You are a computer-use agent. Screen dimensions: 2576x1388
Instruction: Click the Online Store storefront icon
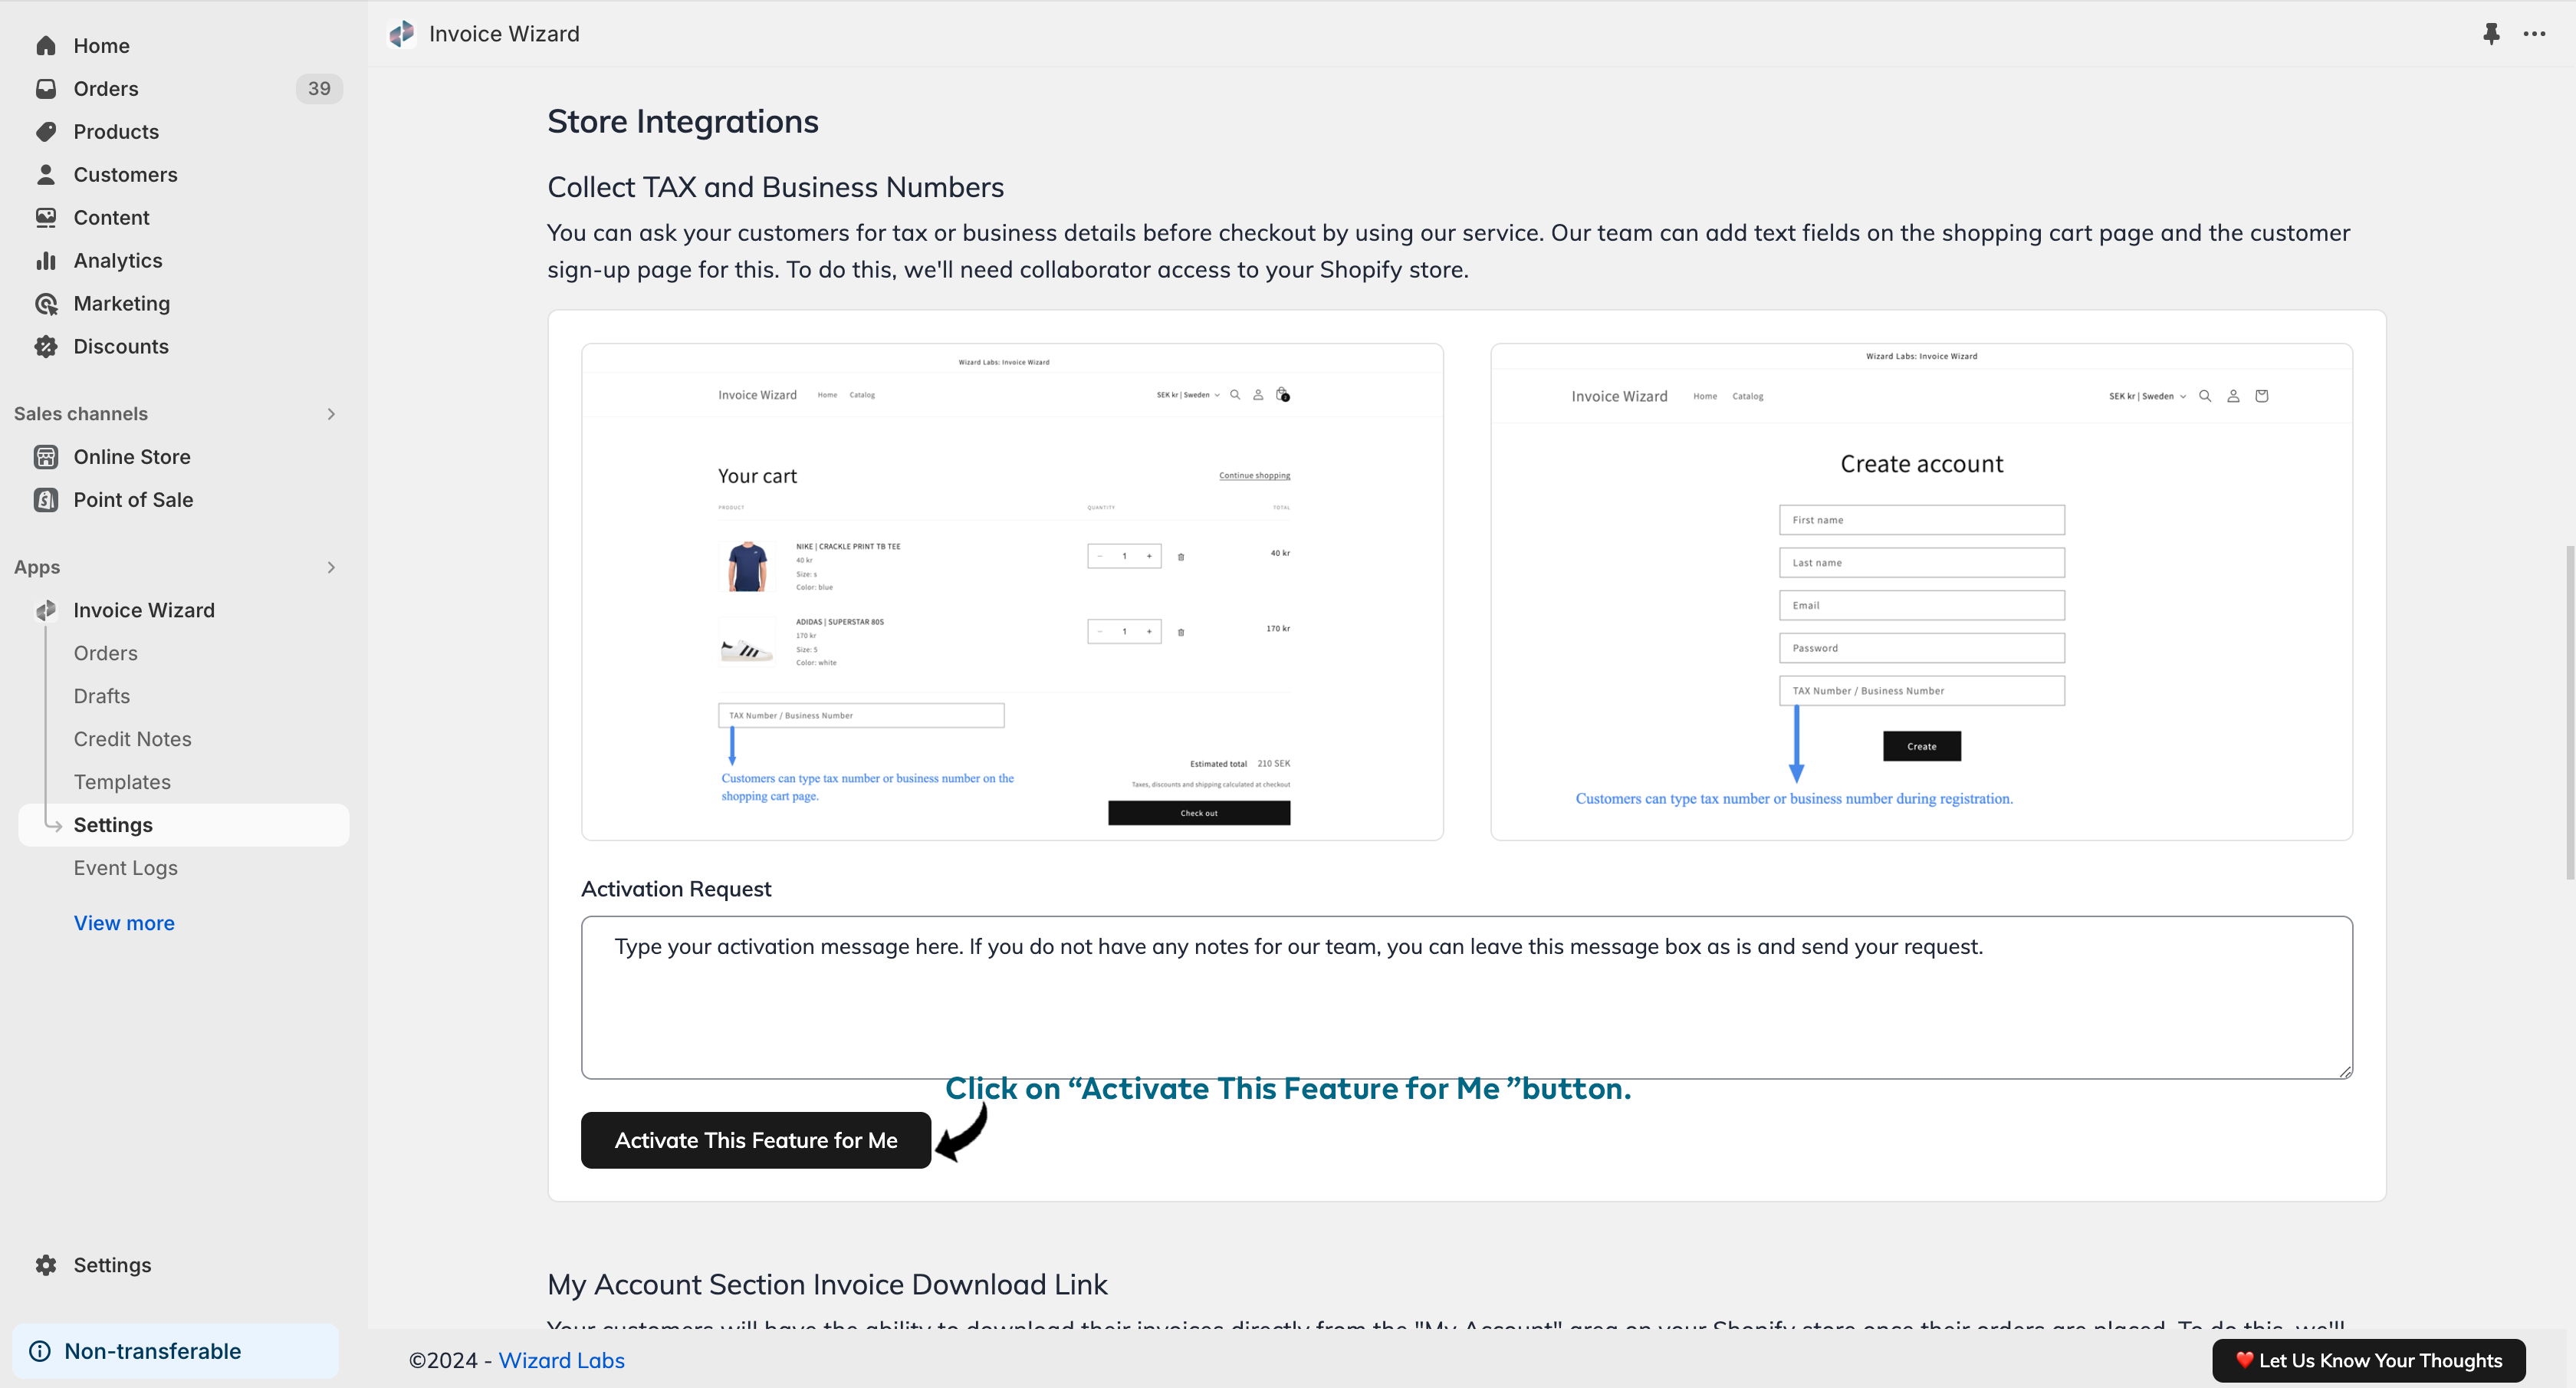tap(46, 457)
